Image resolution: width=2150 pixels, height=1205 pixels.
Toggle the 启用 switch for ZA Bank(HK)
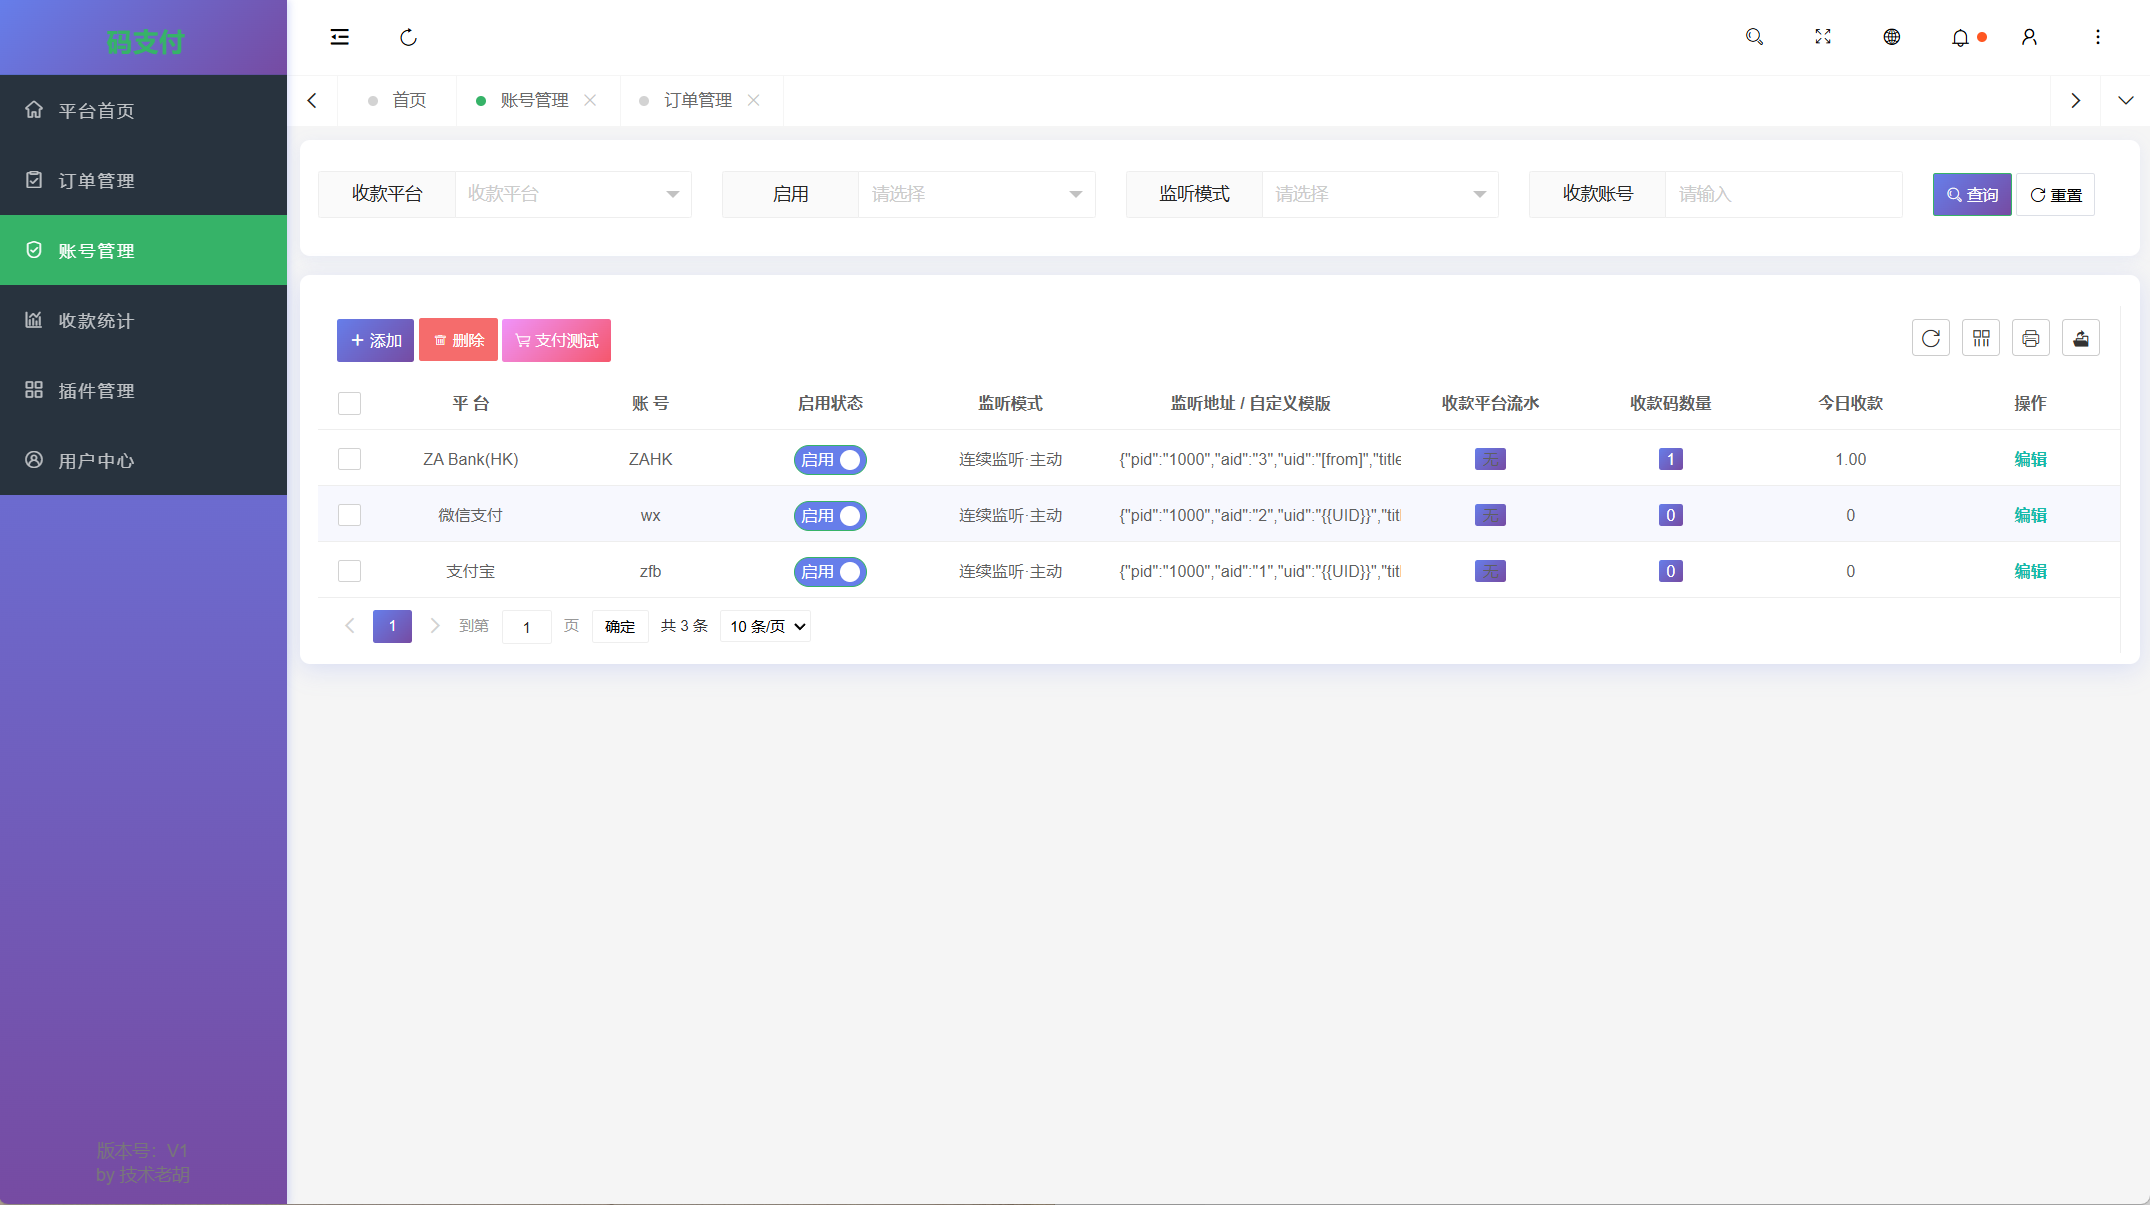click(830, 460)
